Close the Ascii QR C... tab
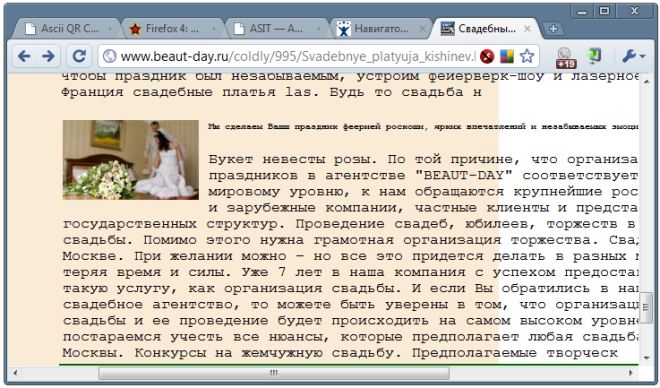 (110, 29)
